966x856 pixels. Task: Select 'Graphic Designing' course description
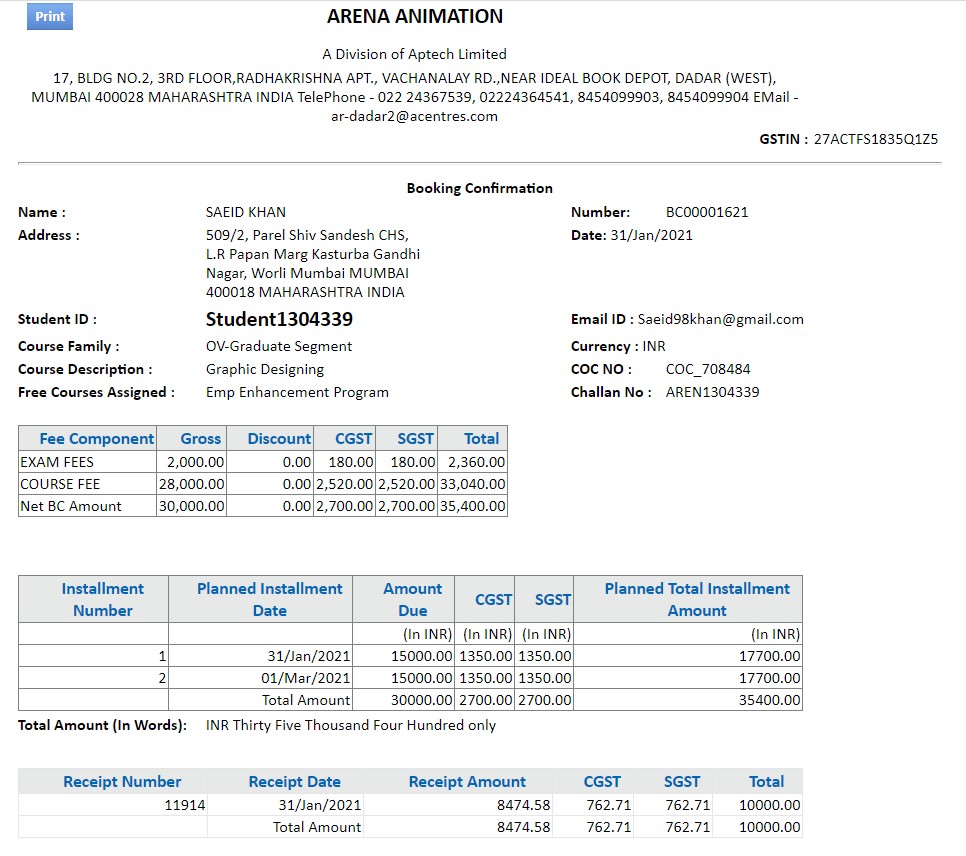pos(265,369)
